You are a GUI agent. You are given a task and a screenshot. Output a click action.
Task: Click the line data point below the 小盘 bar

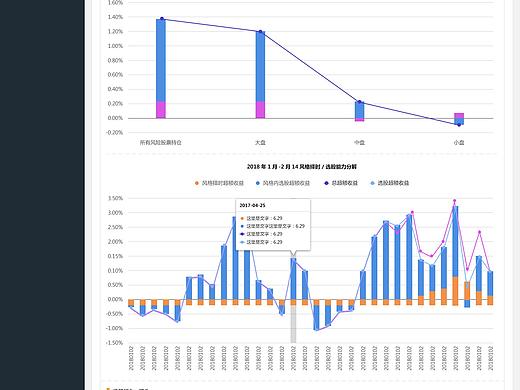click(459, 125)
